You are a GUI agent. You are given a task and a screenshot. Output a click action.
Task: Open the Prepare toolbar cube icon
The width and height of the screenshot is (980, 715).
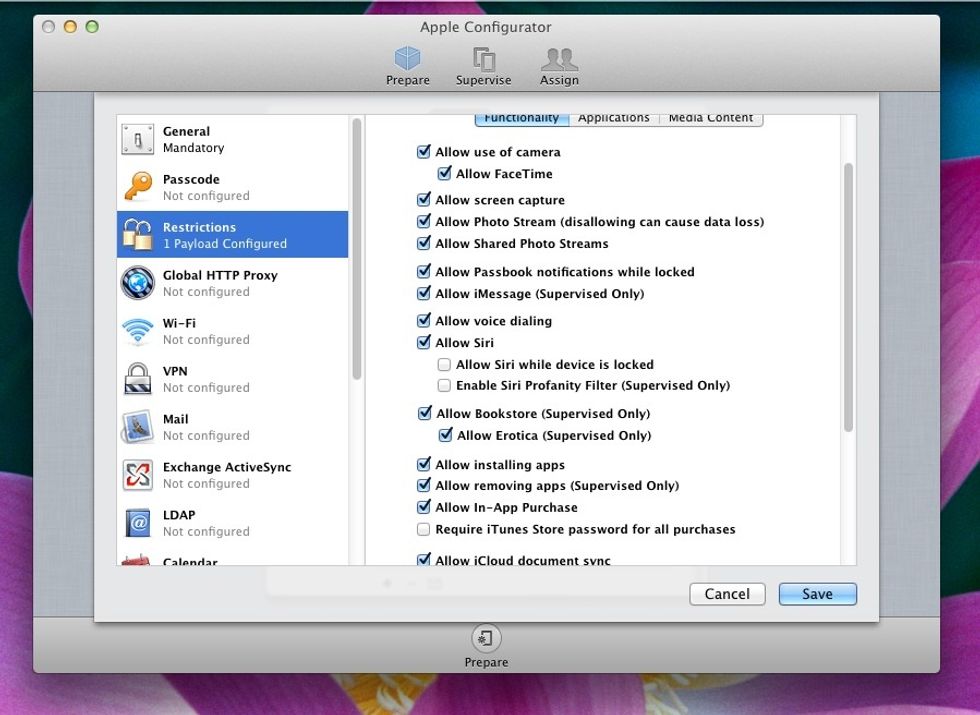coord(408,59)
